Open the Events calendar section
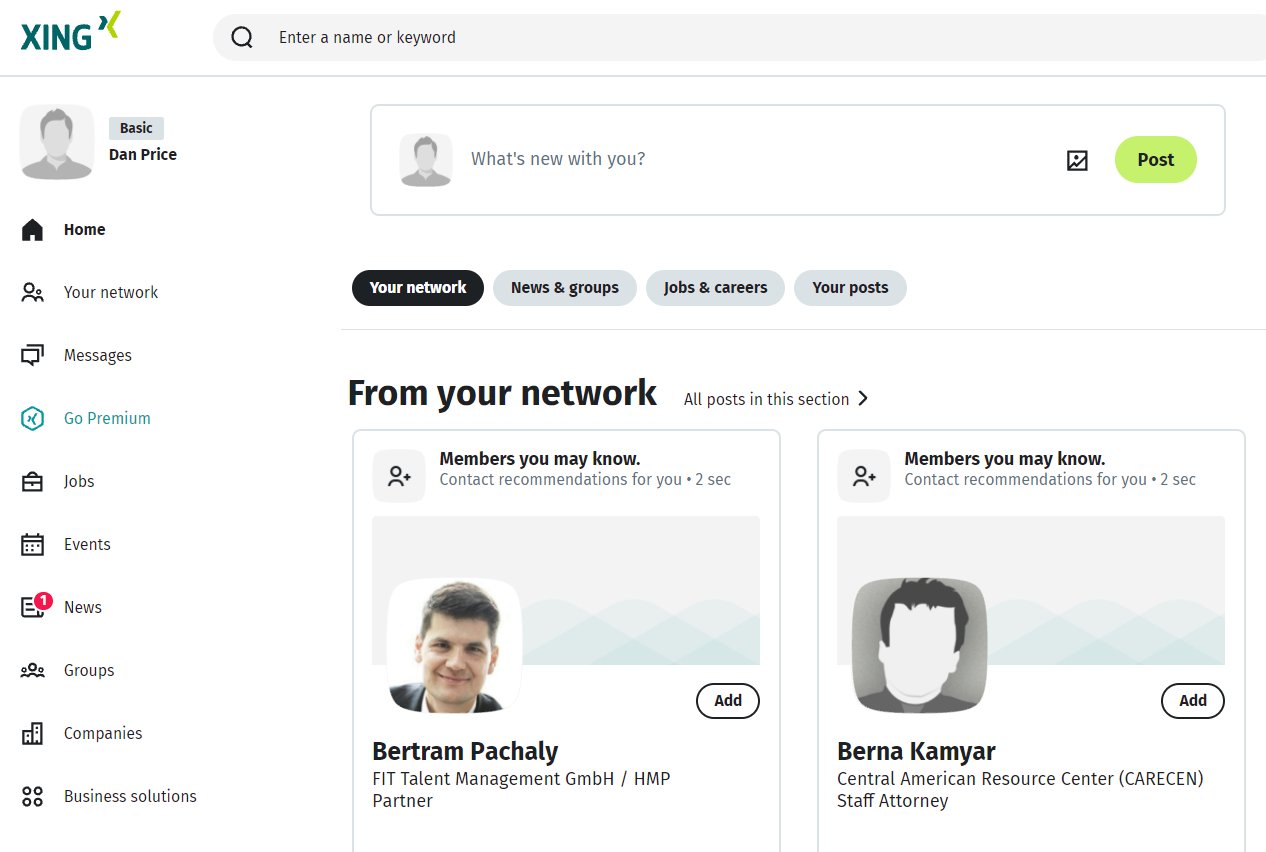This screenshot has height=852, width=1266. (x=87, y=544)
